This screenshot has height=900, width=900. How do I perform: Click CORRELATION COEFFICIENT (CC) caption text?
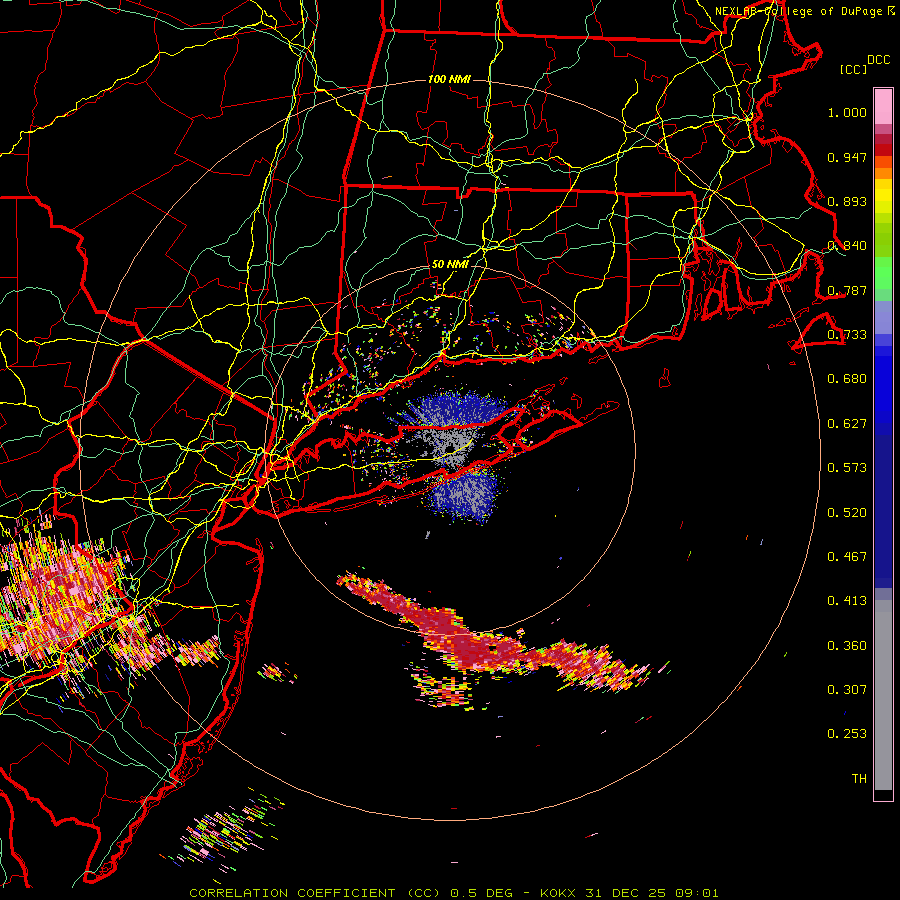point(315,893)
